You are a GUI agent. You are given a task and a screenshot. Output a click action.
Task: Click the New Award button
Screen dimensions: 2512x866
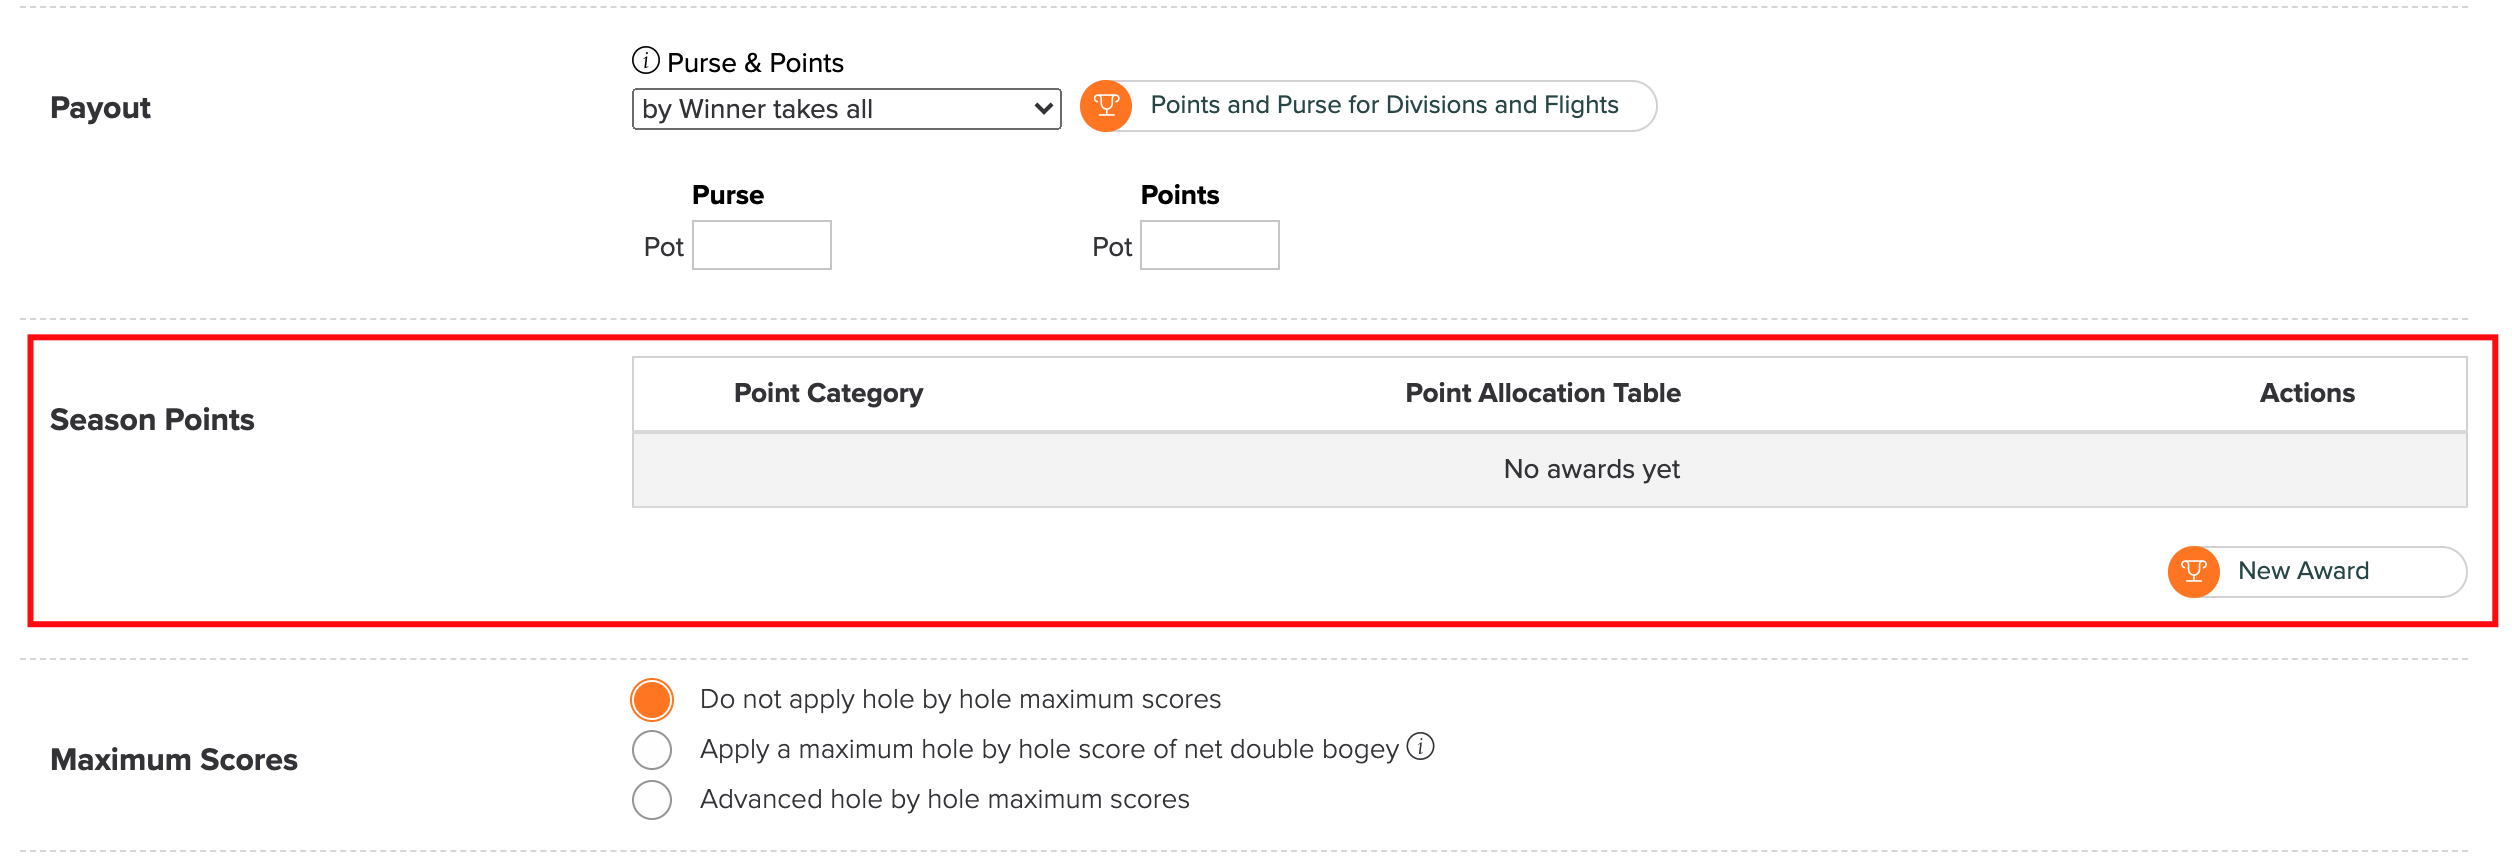point(2317,572)
